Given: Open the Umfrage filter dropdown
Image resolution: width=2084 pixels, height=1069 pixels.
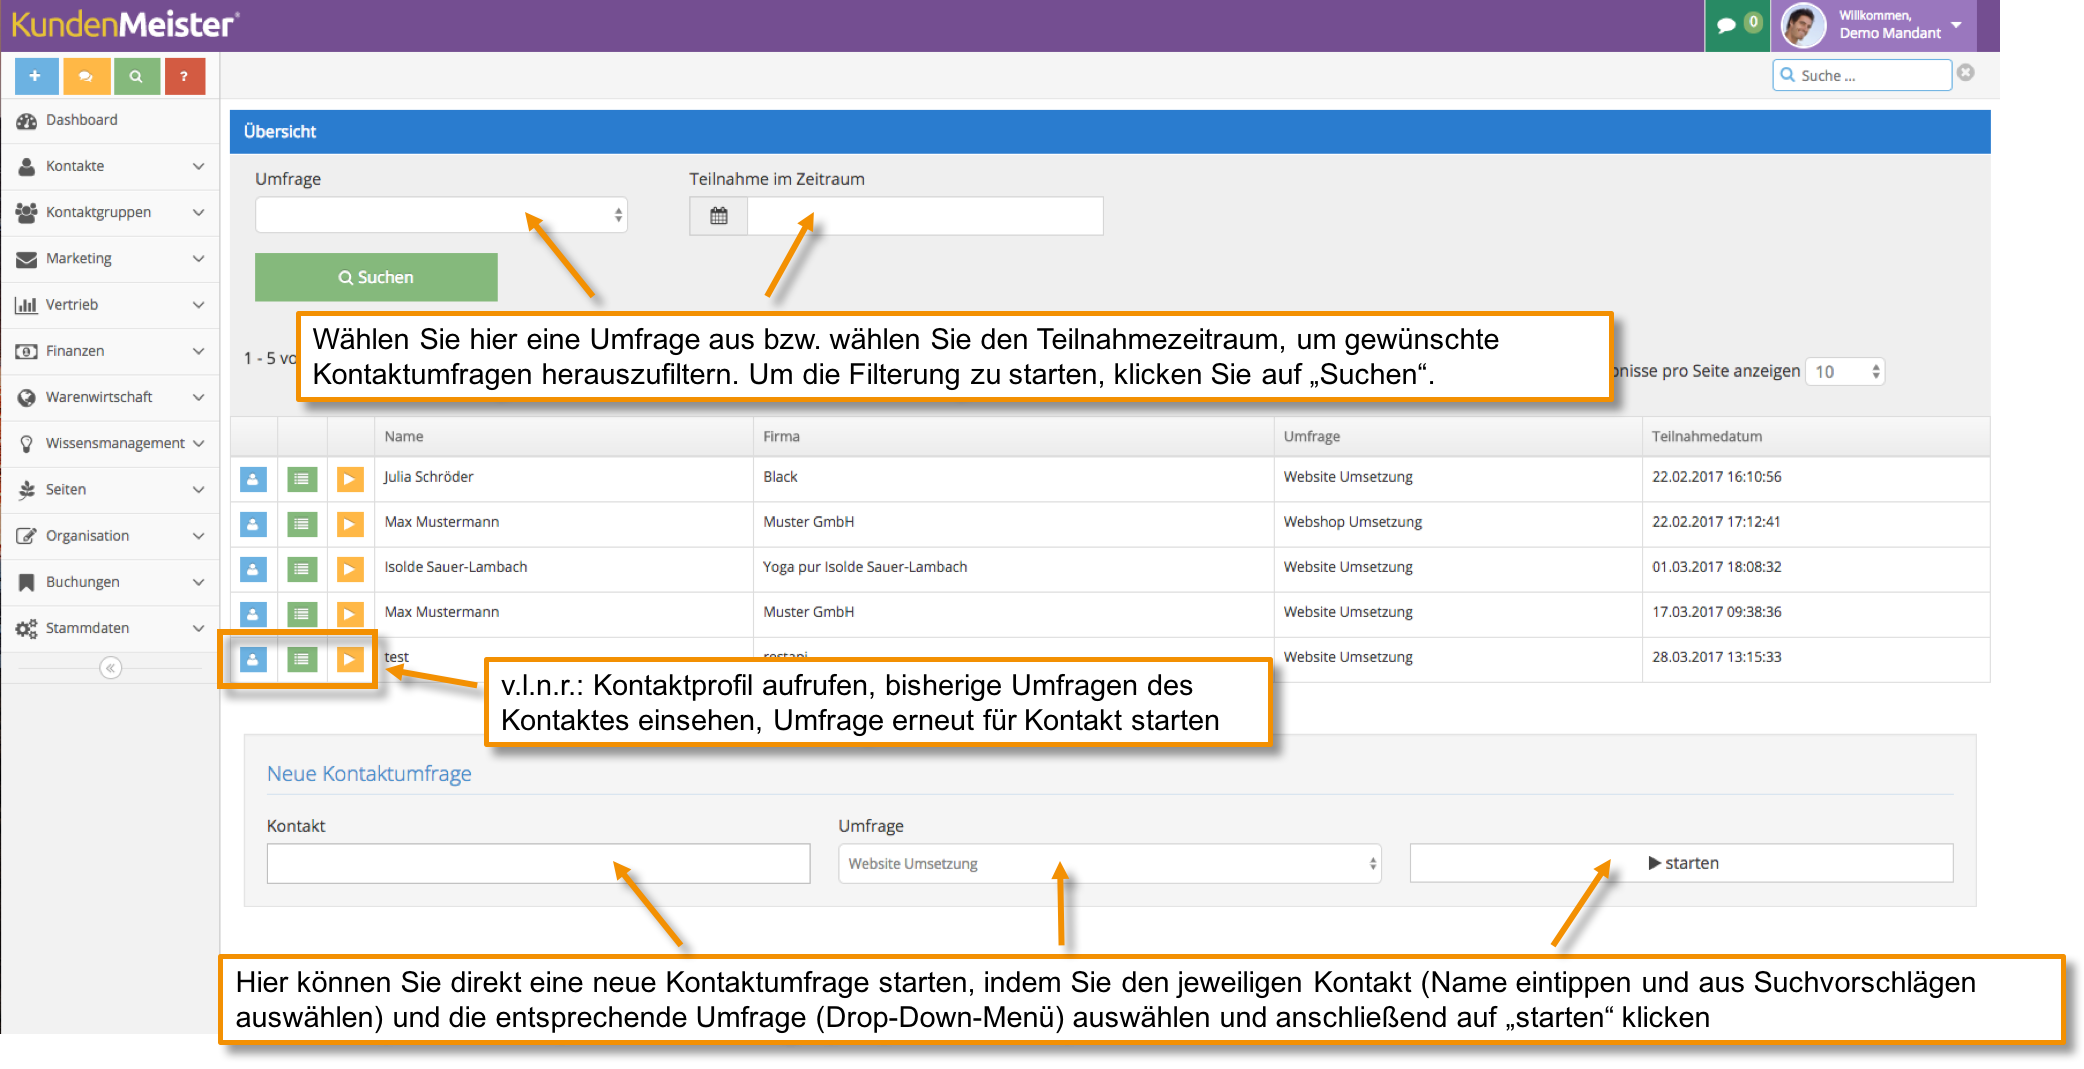Looking at the screenshot, I should (x=441, y=215).
